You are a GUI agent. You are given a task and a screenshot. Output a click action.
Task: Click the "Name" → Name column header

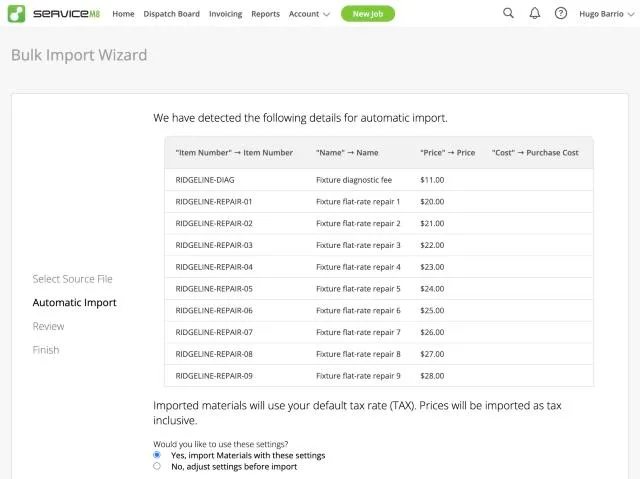pos(347,153)
